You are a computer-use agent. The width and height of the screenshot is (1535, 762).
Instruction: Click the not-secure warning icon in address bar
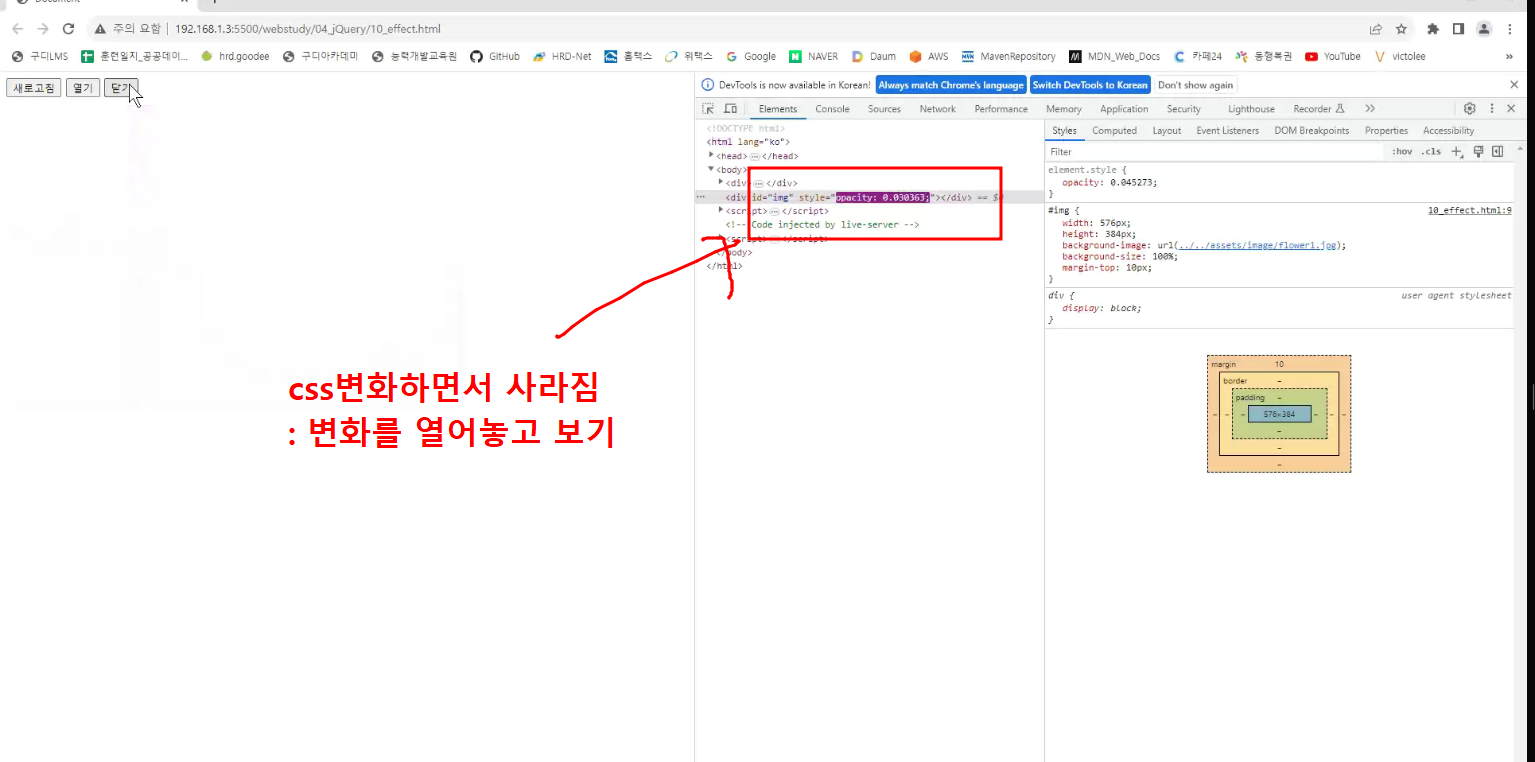101,29
